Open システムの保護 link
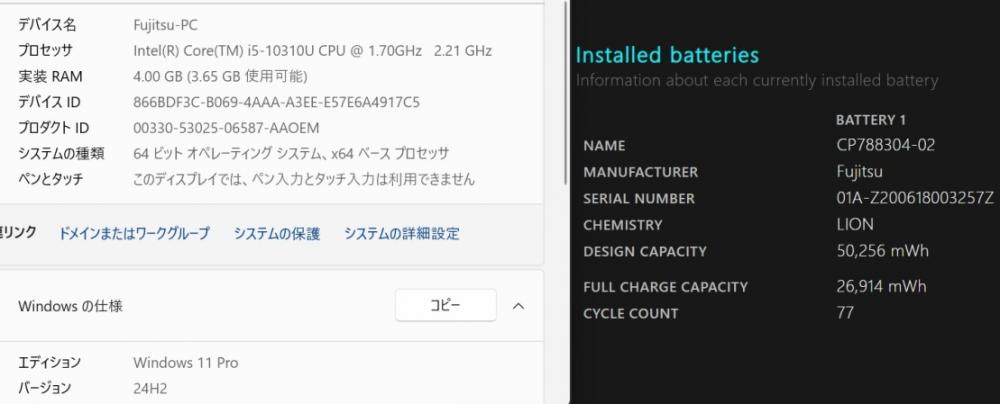 (277, 234)
